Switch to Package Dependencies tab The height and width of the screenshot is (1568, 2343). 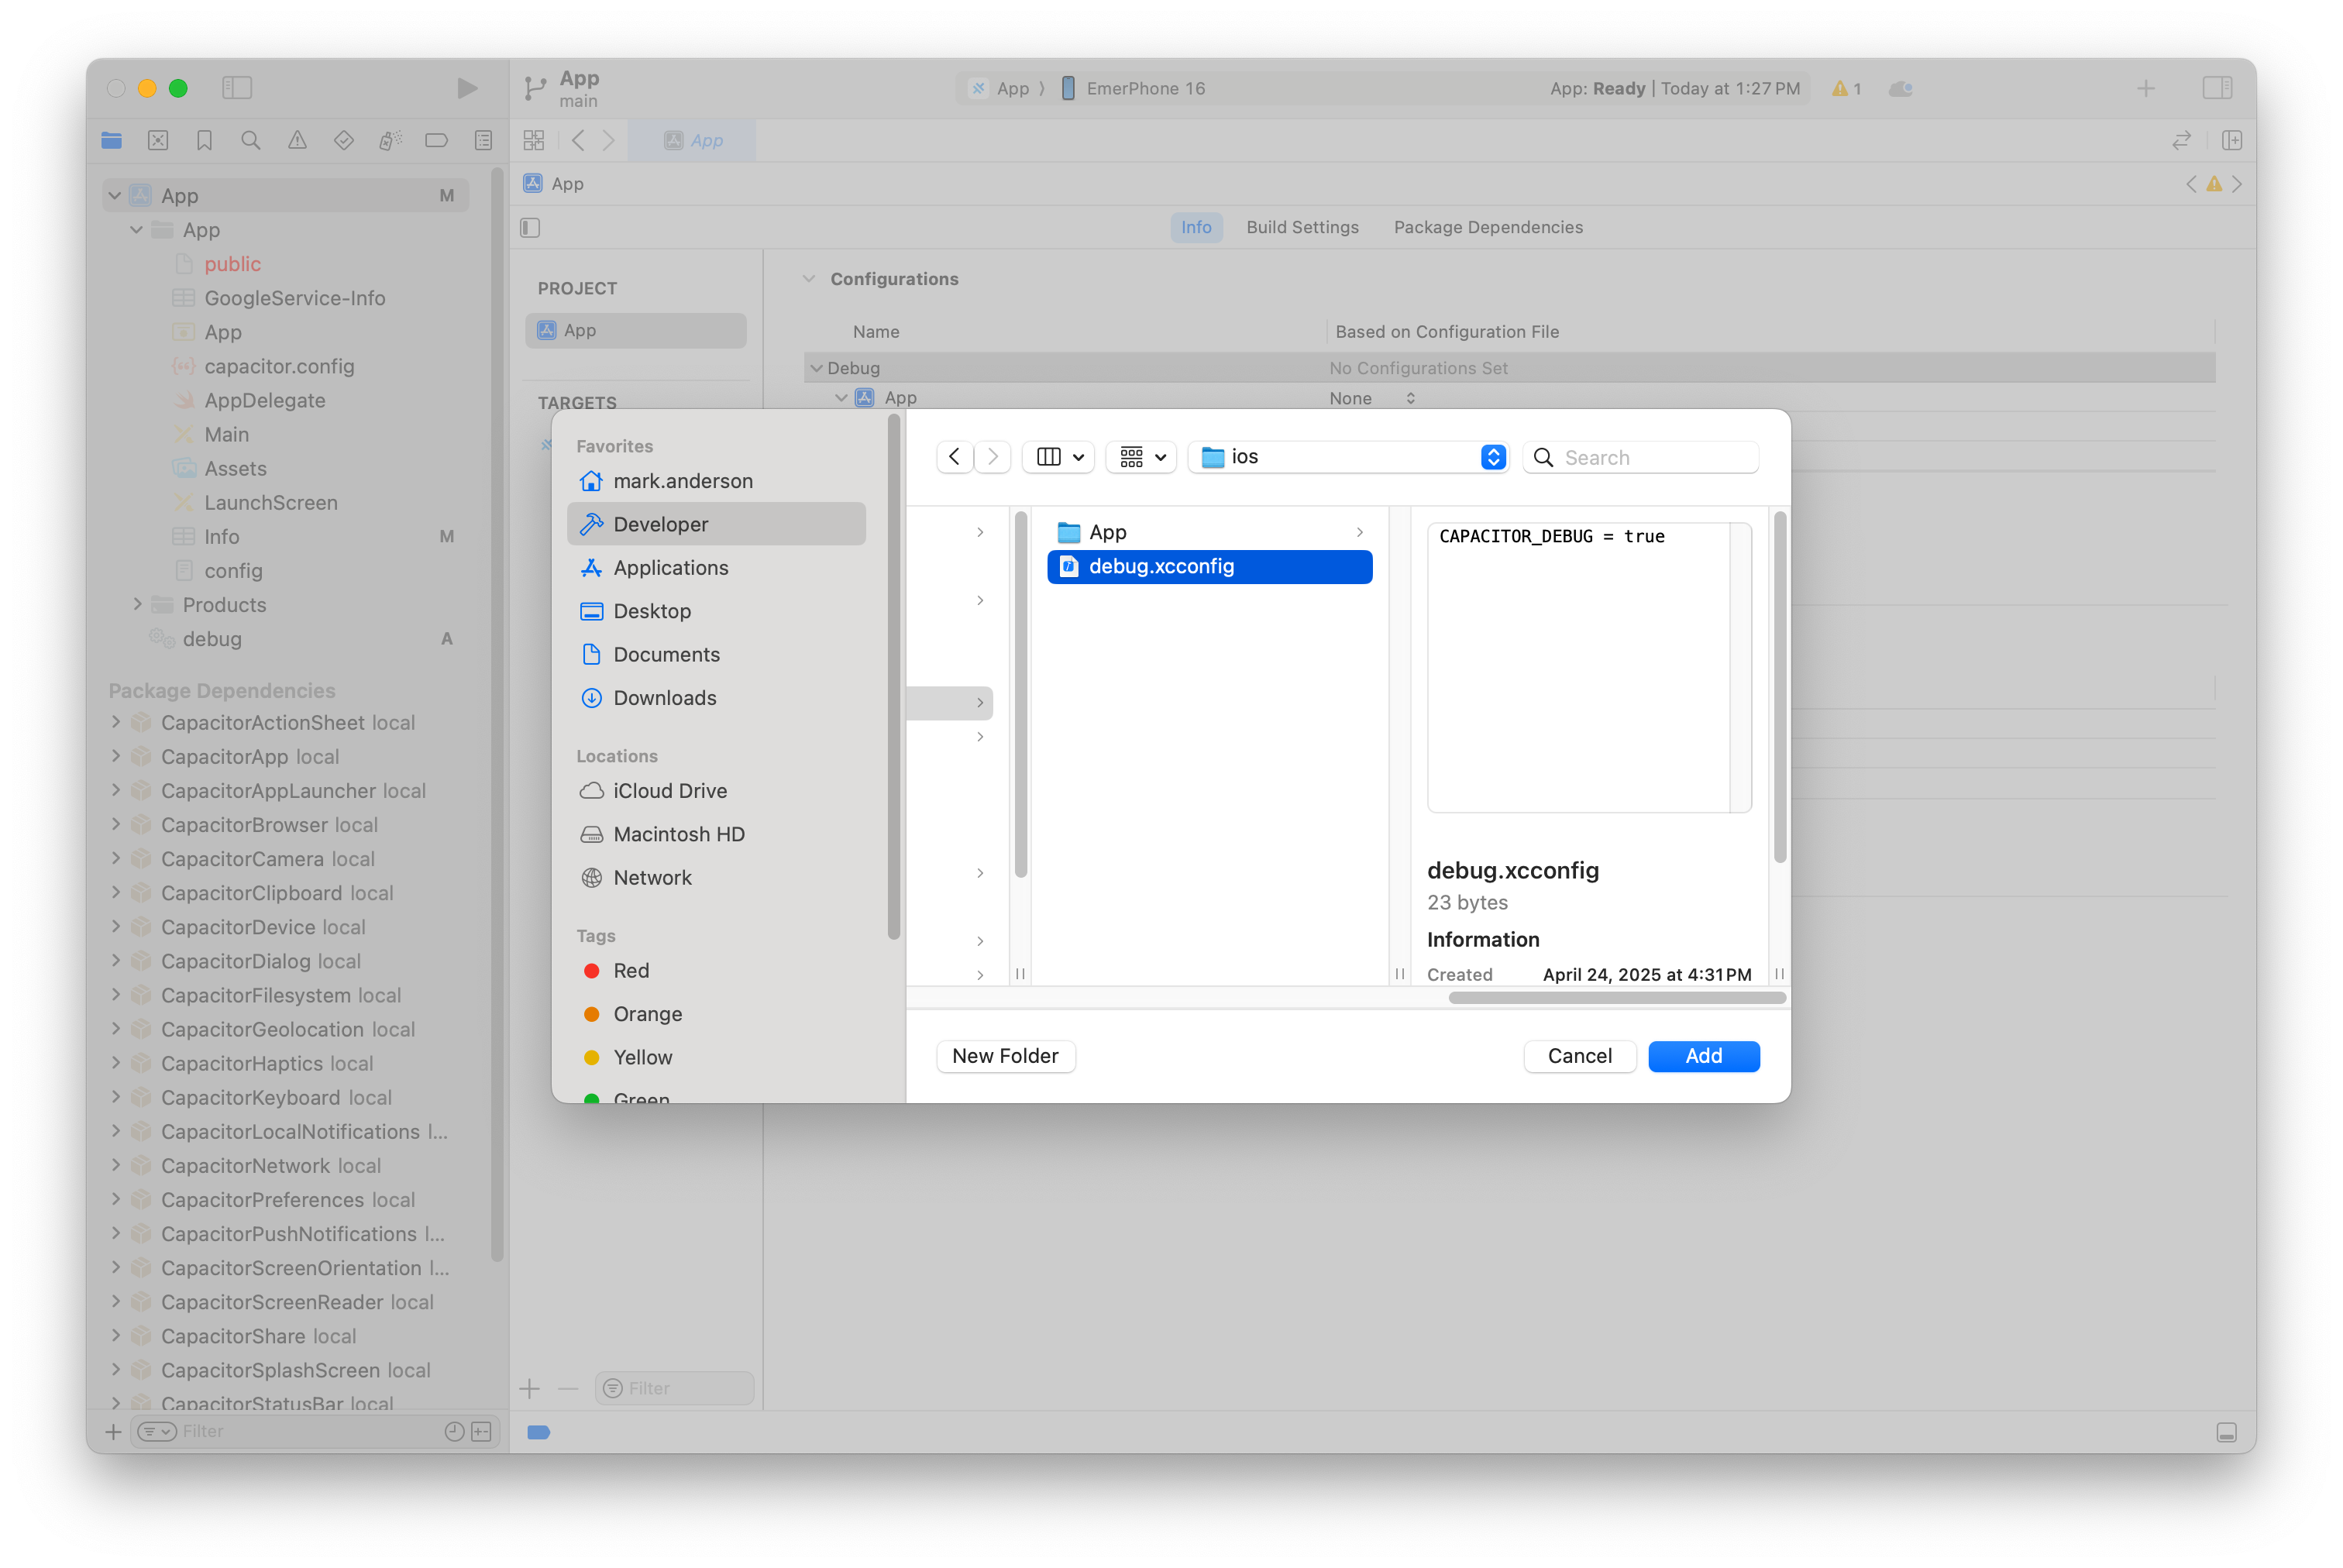[x=1488, y=227]
